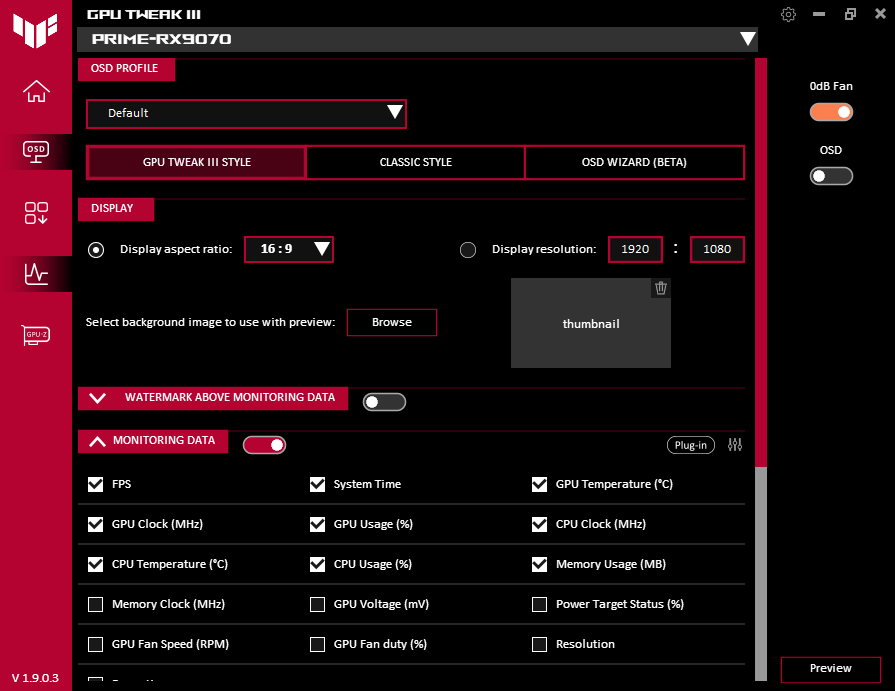This screenshot has width=895, height=691.
Task: Open settings gear in title bar
Action: click(x=788, y=14)
